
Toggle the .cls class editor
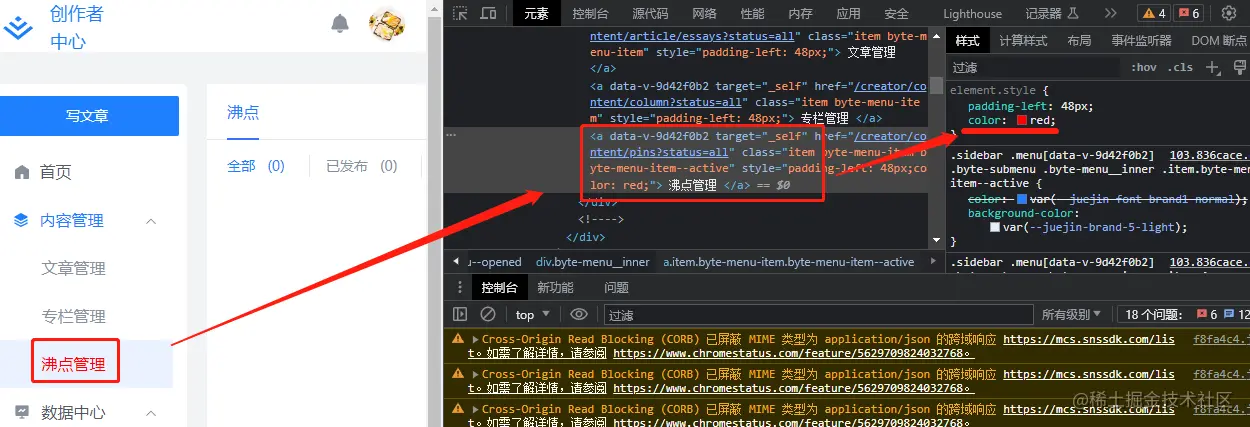1181,67
